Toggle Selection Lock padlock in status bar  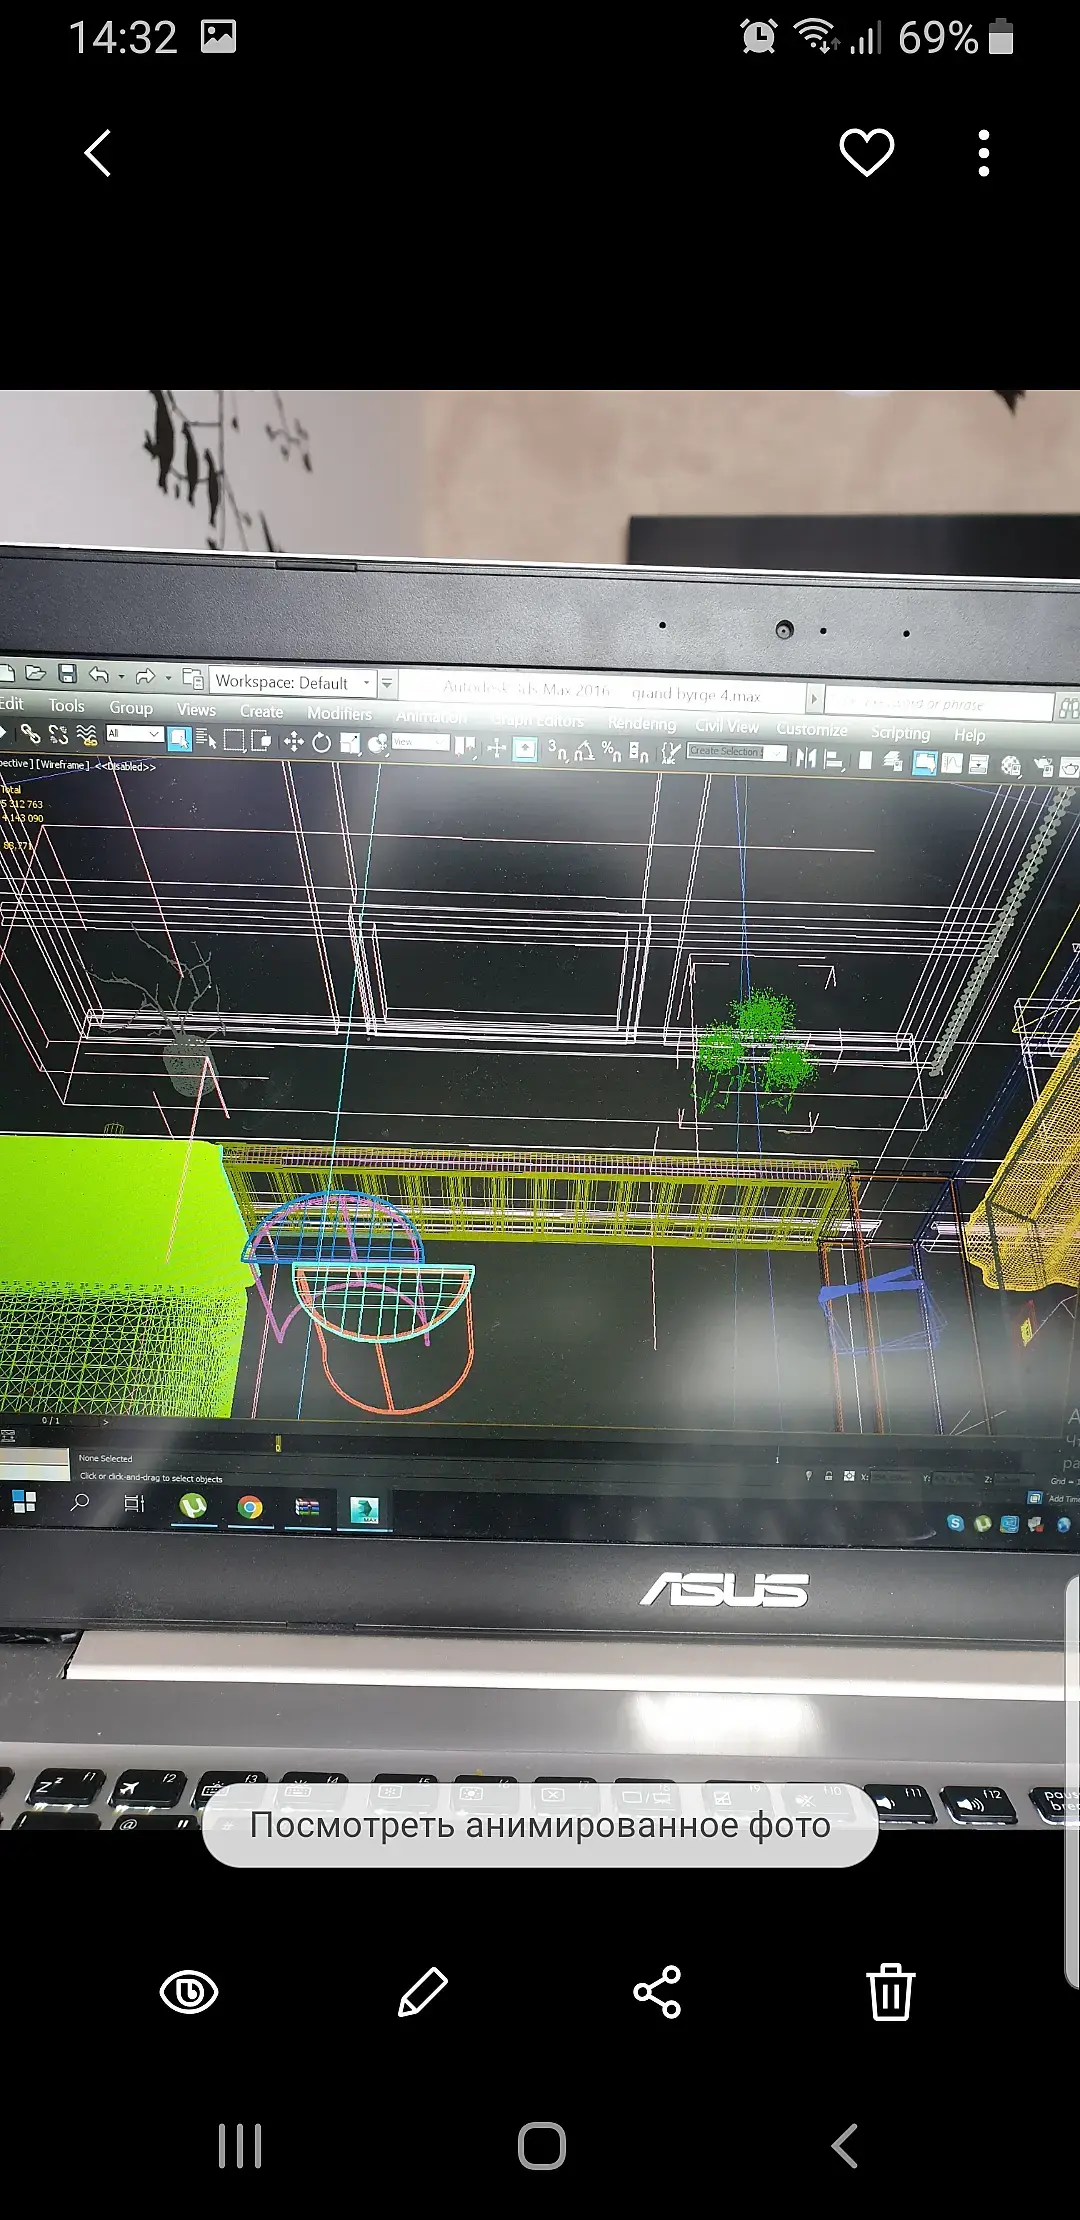[828, 1476]
